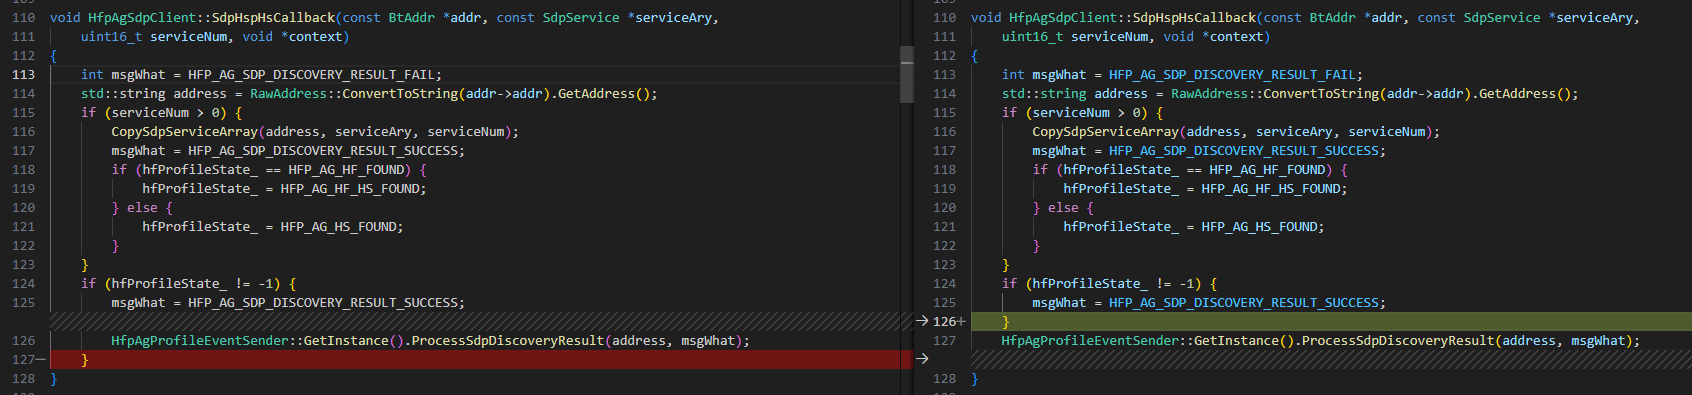Image resolution: width=1692 pixels, height=395 pixels.
Task: Click line number 127− in the left pane
Action: pyautogui.click(x=28, y=360)
